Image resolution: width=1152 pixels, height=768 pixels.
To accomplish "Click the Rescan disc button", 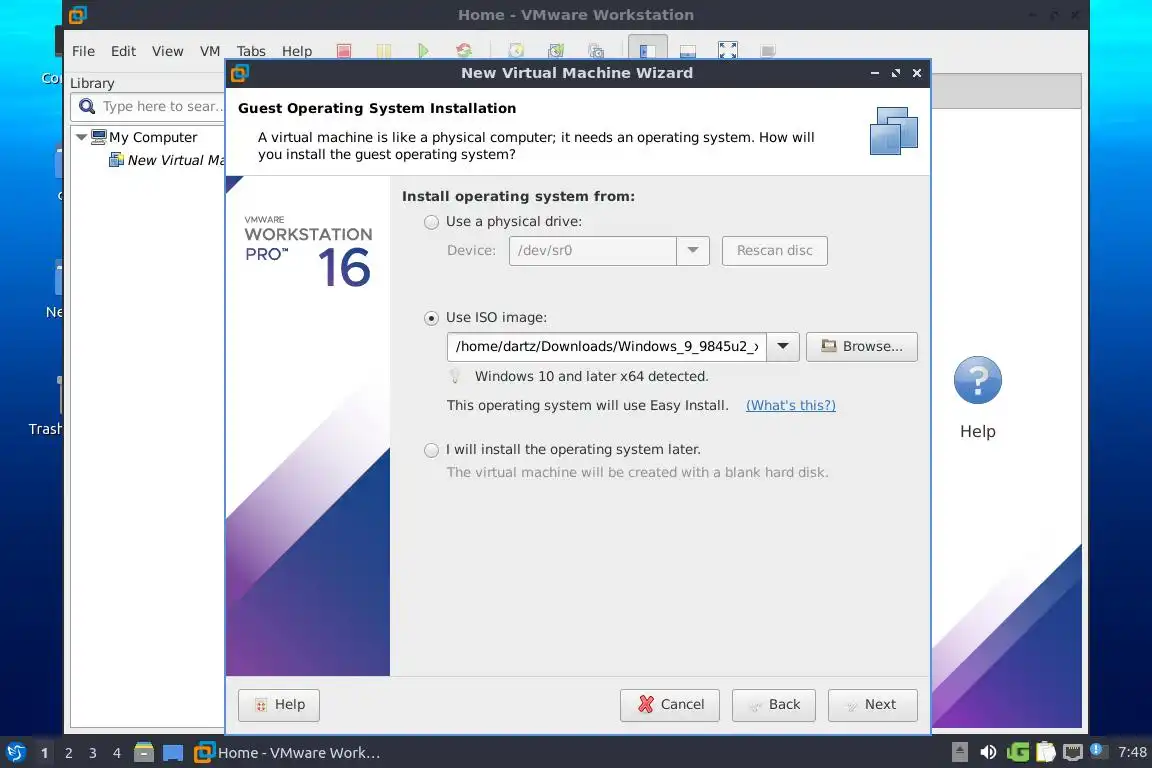I will 774,251.
